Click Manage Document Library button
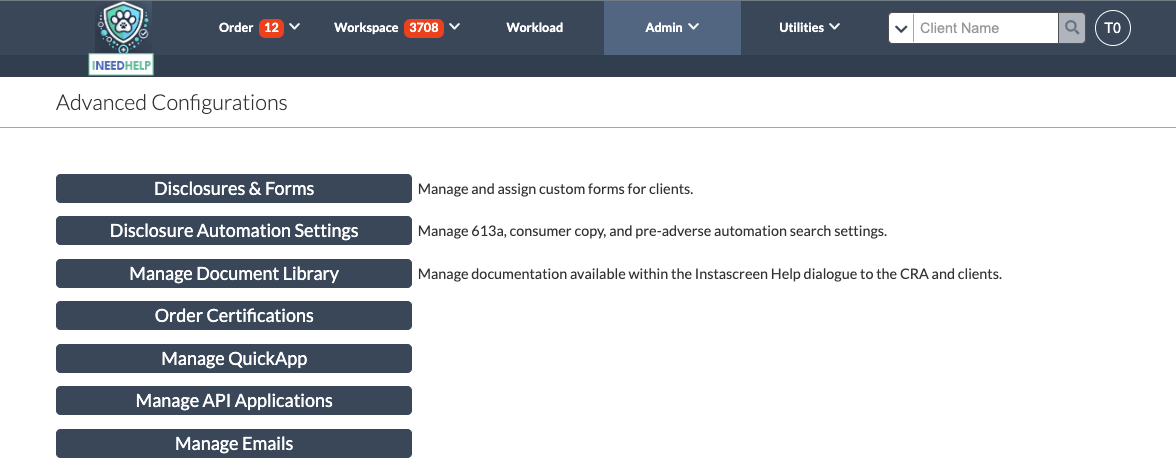 tap(234, 274)
